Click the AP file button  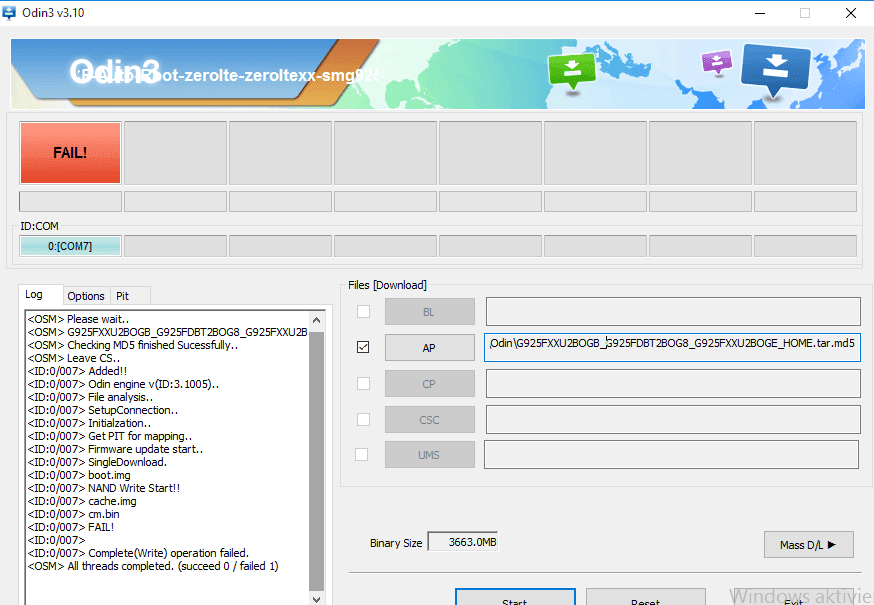pyautogui.click(x=430, y=347)
